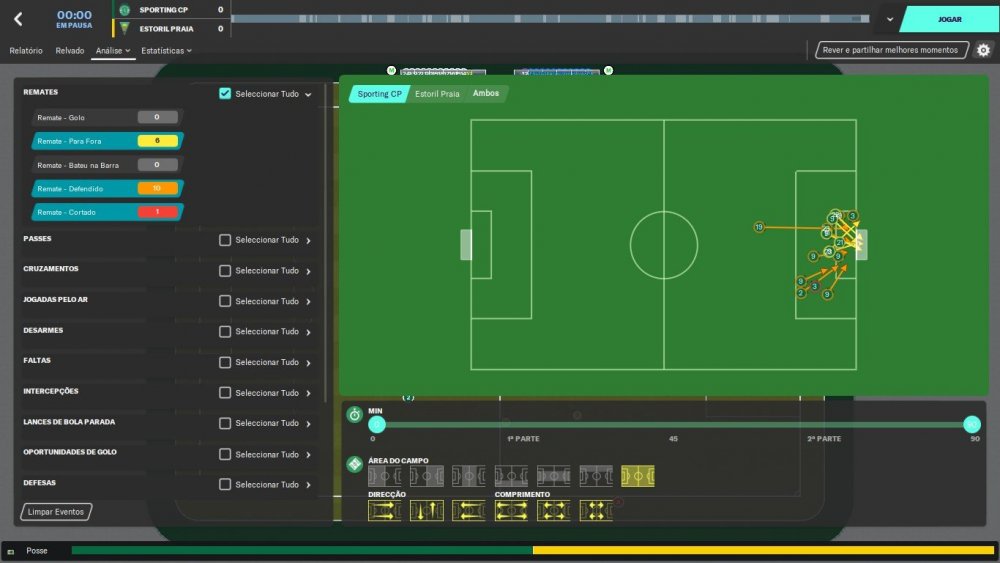Open the Relatório tab
Viewport: 1000px width, 563px height.
pos(26,50)
